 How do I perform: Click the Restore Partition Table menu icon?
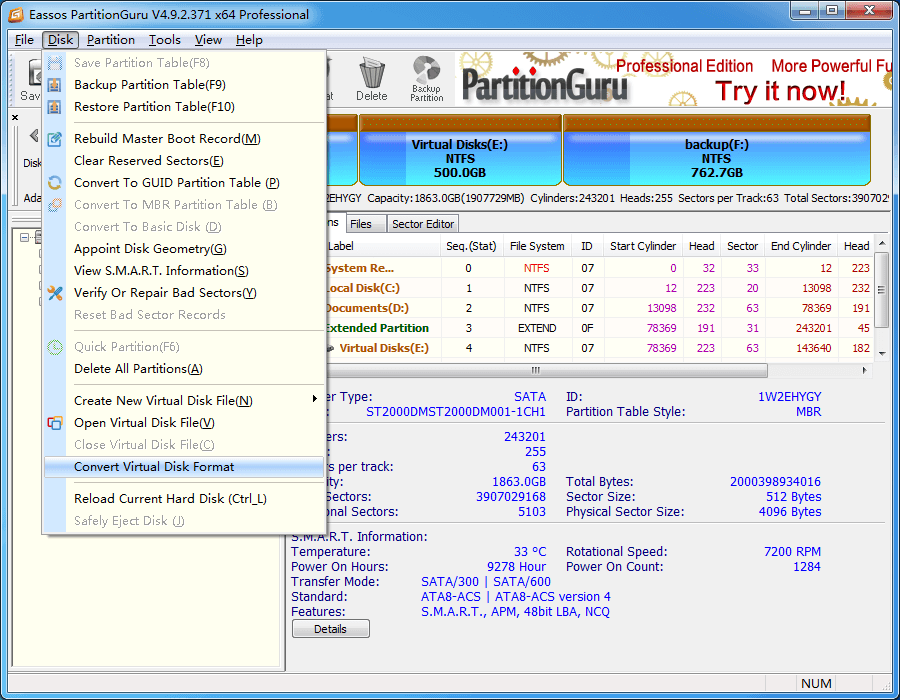[x=55, y=107]
